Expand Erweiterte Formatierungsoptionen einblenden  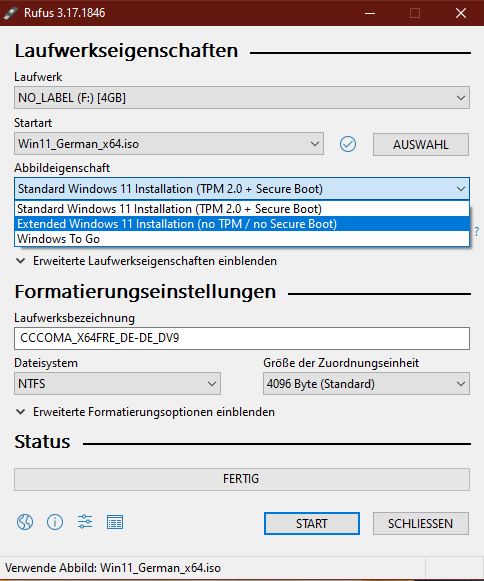146,412
